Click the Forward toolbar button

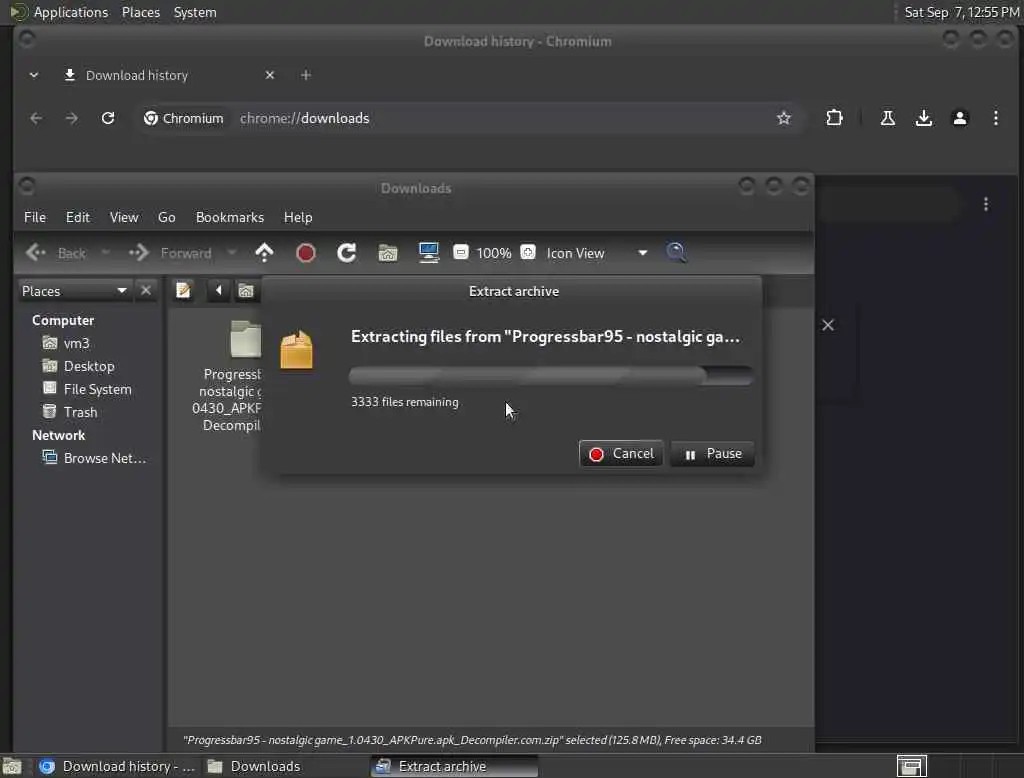click(170, 253)
